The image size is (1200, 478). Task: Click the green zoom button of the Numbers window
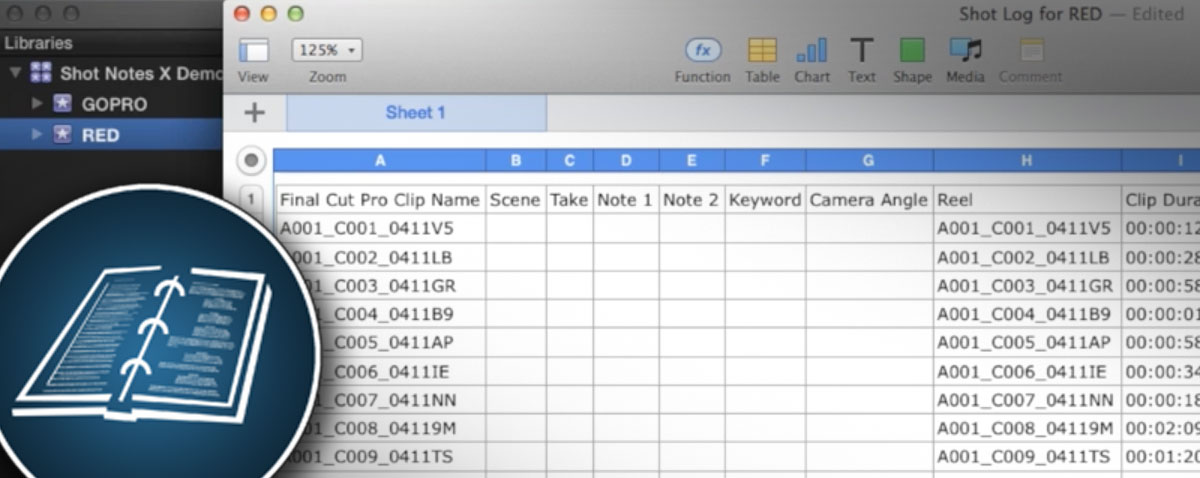point(294,14)
